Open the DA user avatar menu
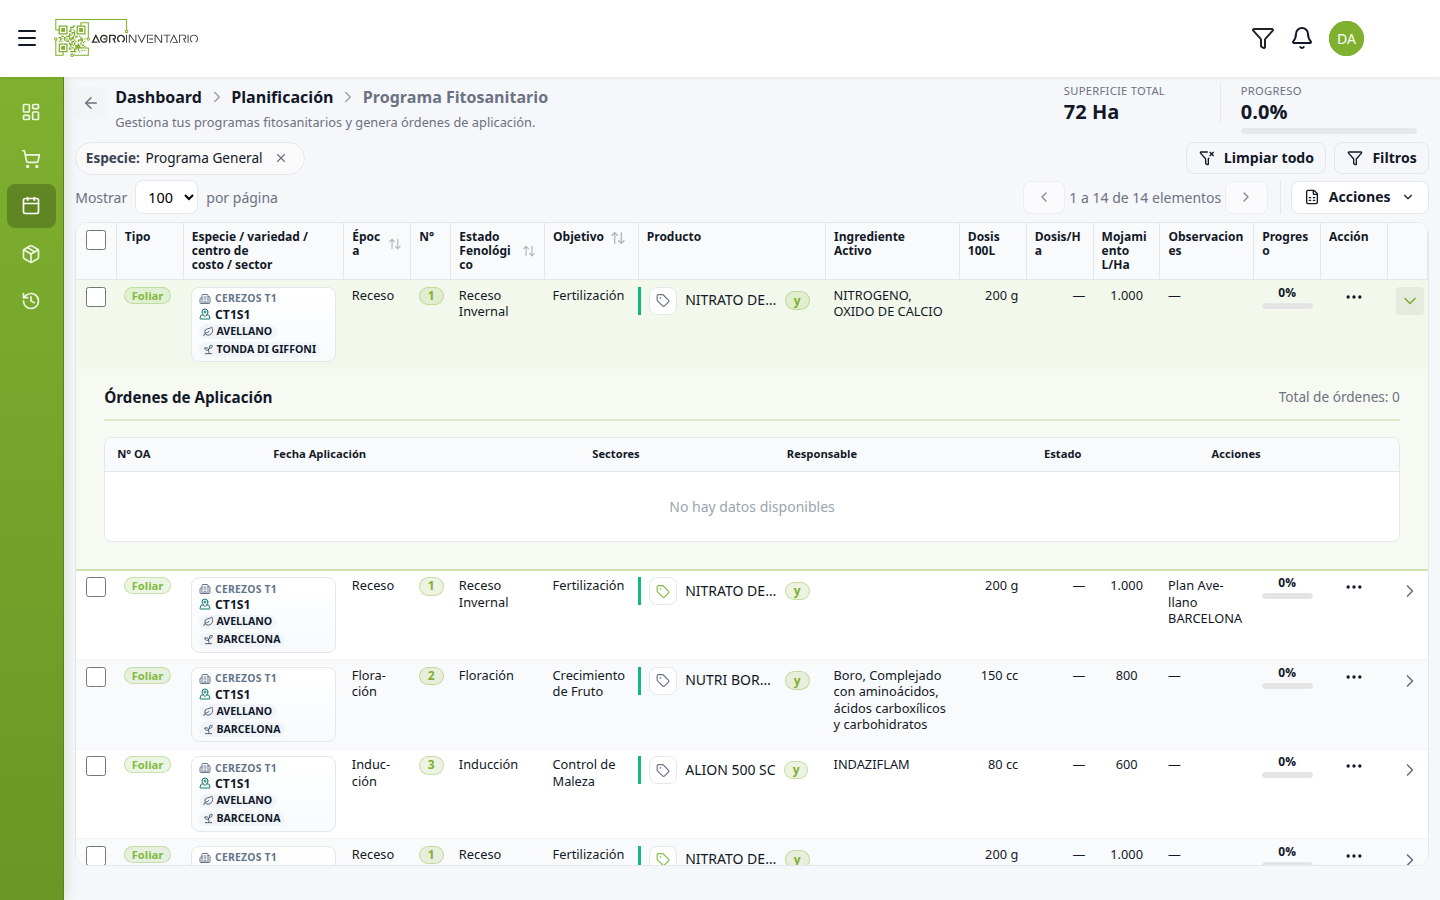Viewport: 1440px width, 900px height. coord(1346,38)
